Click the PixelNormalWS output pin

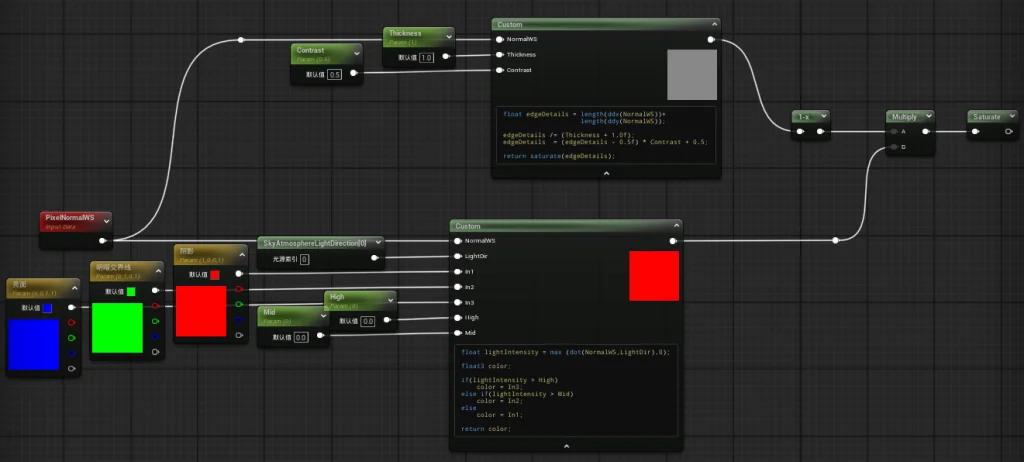click(x=103, y=240)
